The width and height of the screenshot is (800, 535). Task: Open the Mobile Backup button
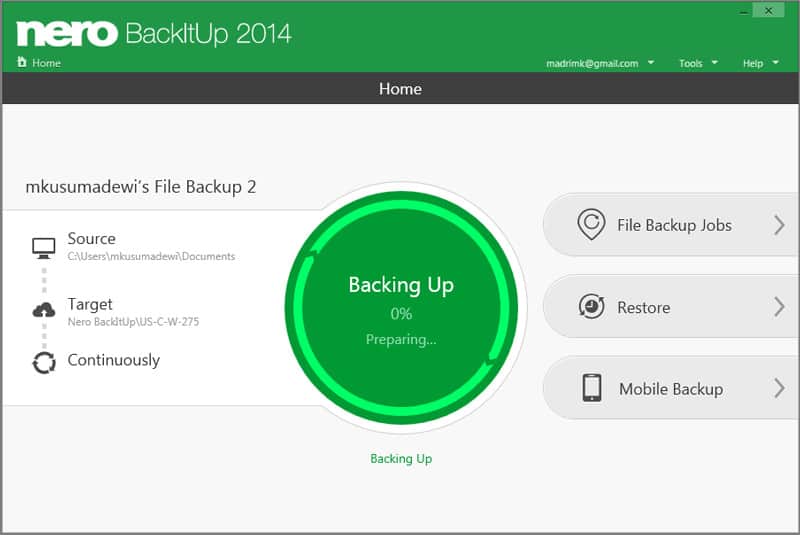(670, 389)
